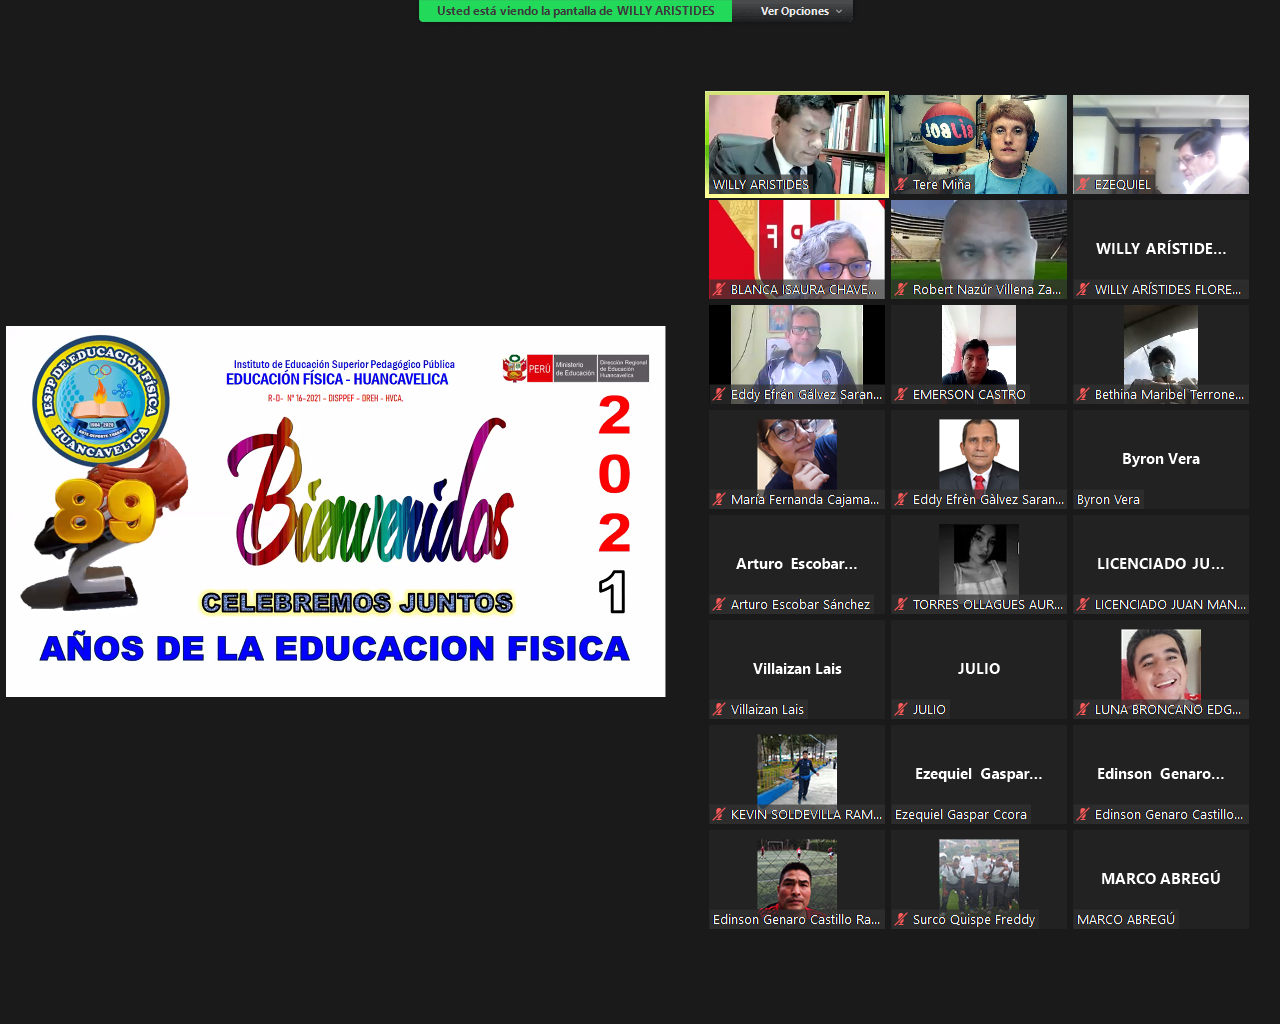Click muted mic icon on Bethina Maribel Terrones
The height and width of the screenshot is (1024, 1280).
click(x=1083, y=395)
